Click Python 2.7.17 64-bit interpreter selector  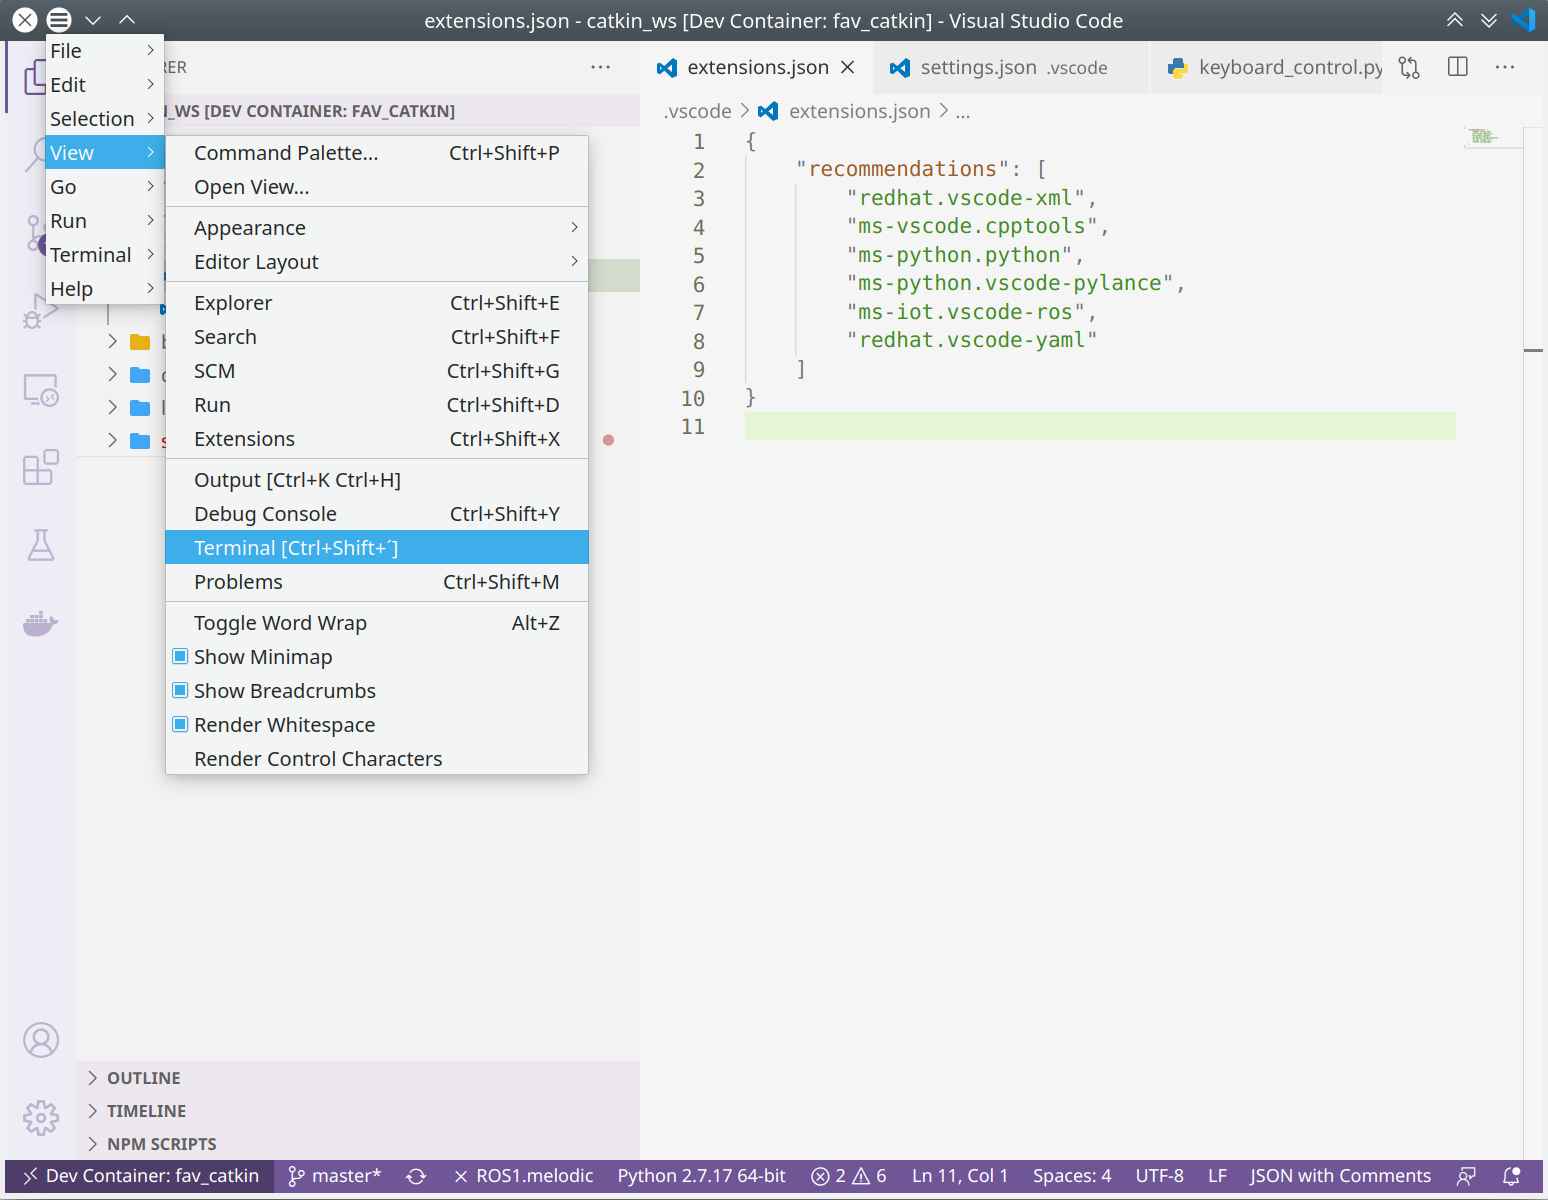pos(701,1176)
